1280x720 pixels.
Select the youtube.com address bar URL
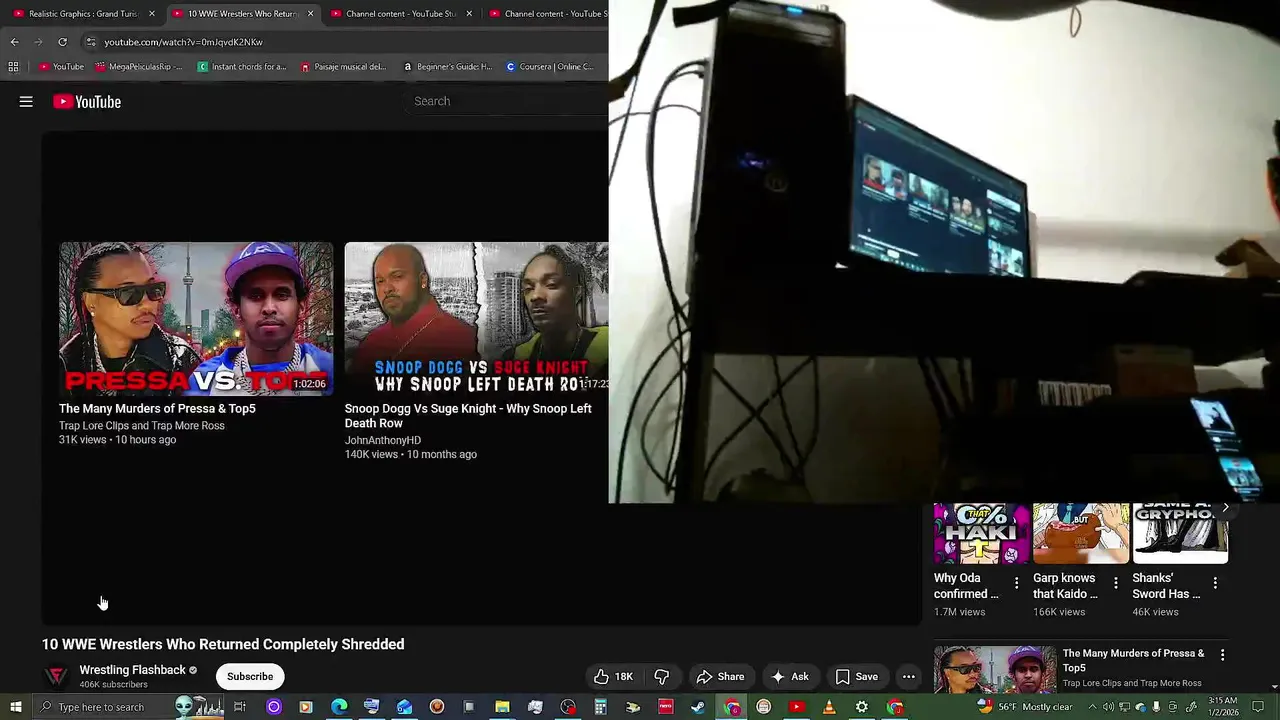click(x=184, y=42)
